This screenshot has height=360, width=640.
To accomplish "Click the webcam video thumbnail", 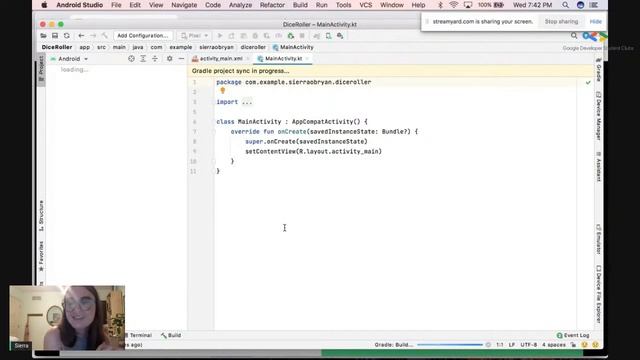I will (67, 318).
